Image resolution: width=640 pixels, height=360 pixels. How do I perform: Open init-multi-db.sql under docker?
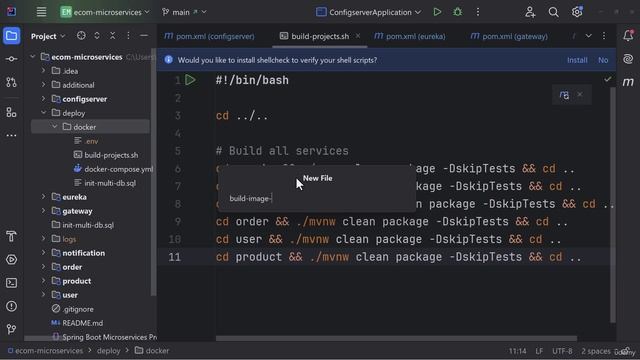[x=105, y=183]
